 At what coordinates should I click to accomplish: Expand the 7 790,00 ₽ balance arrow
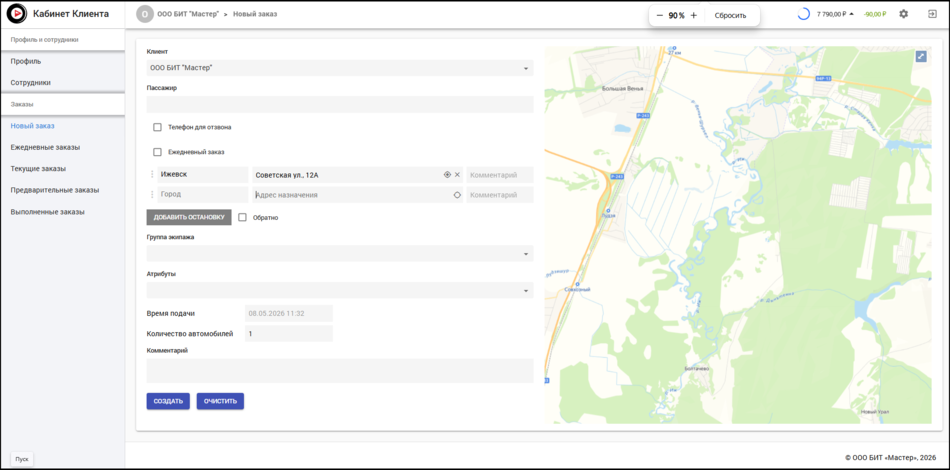852,14
